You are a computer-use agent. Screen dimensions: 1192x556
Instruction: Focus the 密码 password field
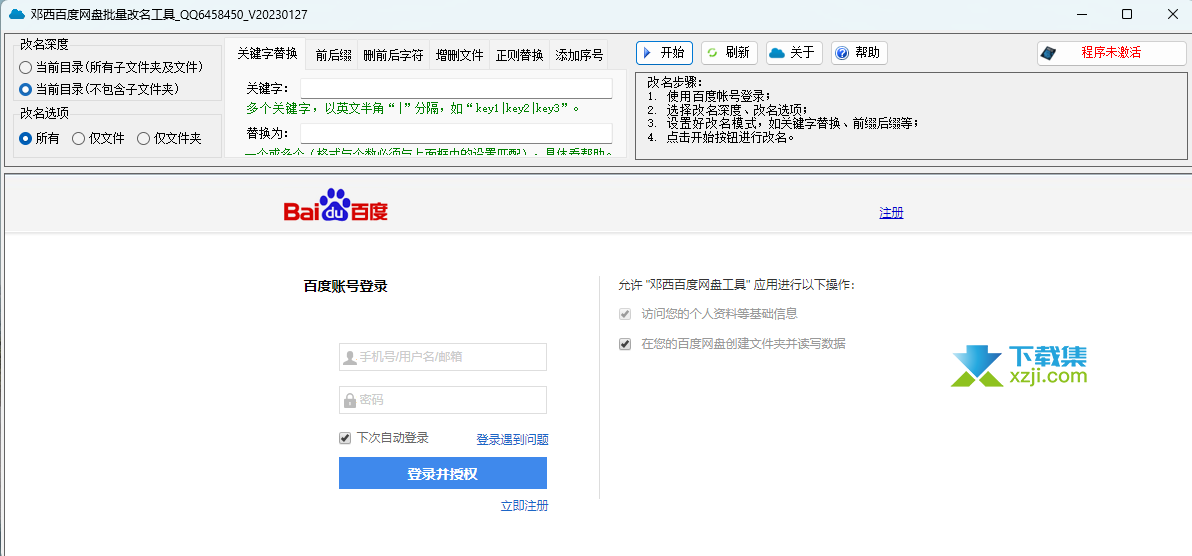point(443,400)
